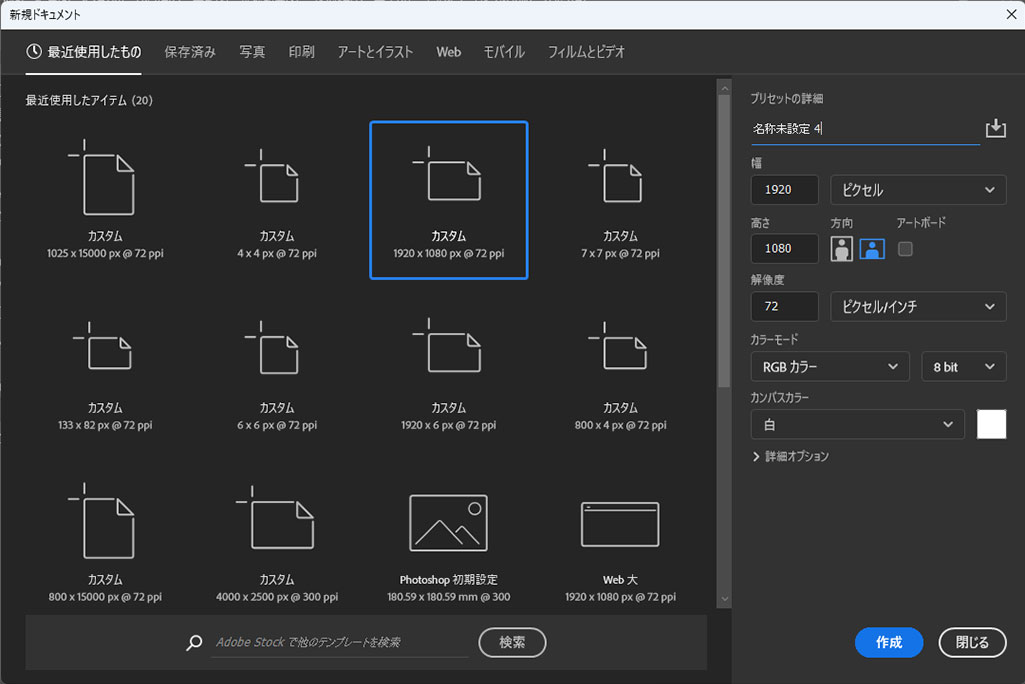Open the canvas color 白 dropdown
The height and width of the screenshot is (684, 1025).
[x=857, y=424]
